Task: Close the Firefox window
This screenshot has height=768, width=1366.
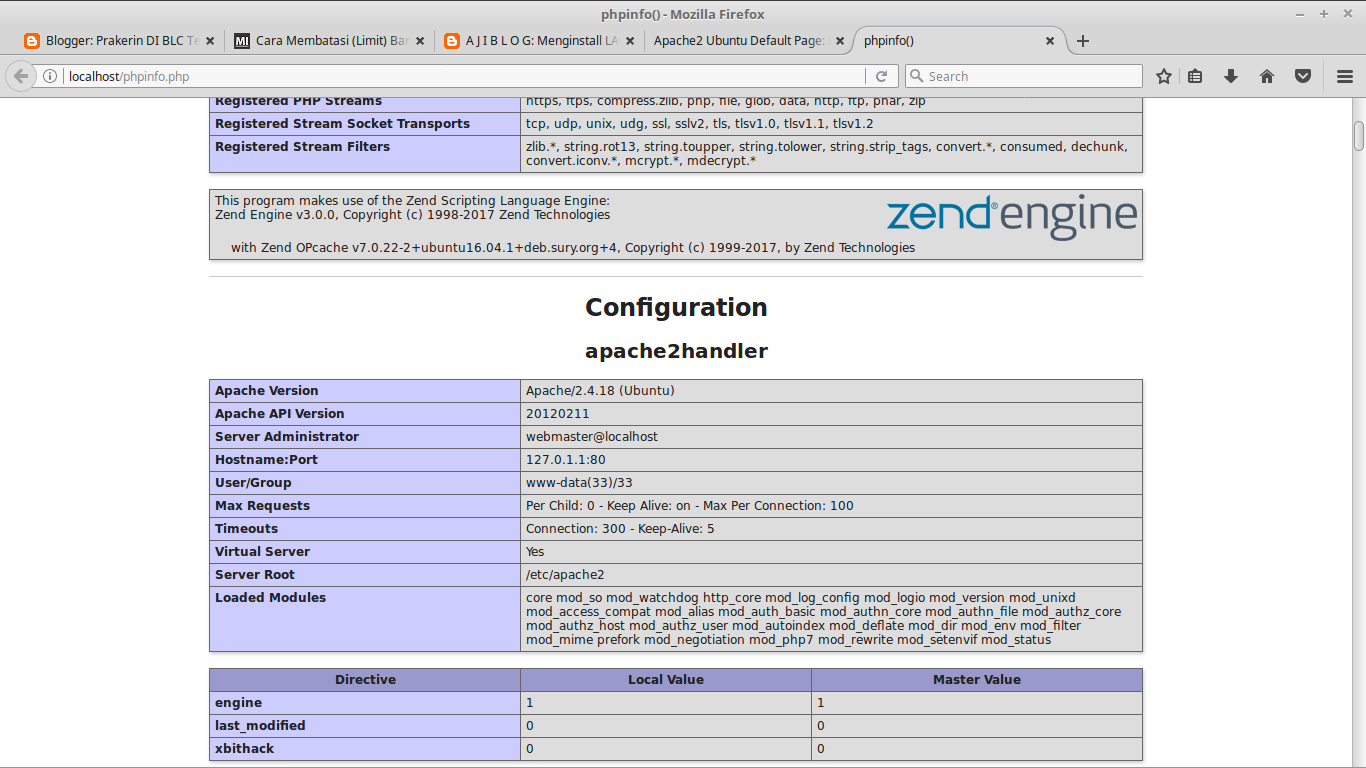Action: [1345, 14]
